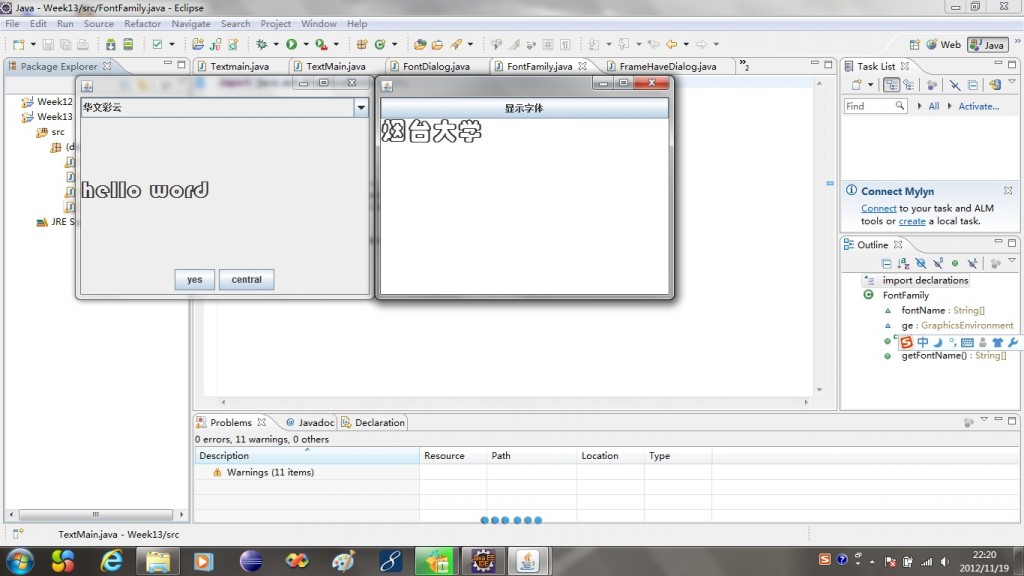
Task: Toggle Hide Completed Tasks in Task List
Action: tap(955, 85)
